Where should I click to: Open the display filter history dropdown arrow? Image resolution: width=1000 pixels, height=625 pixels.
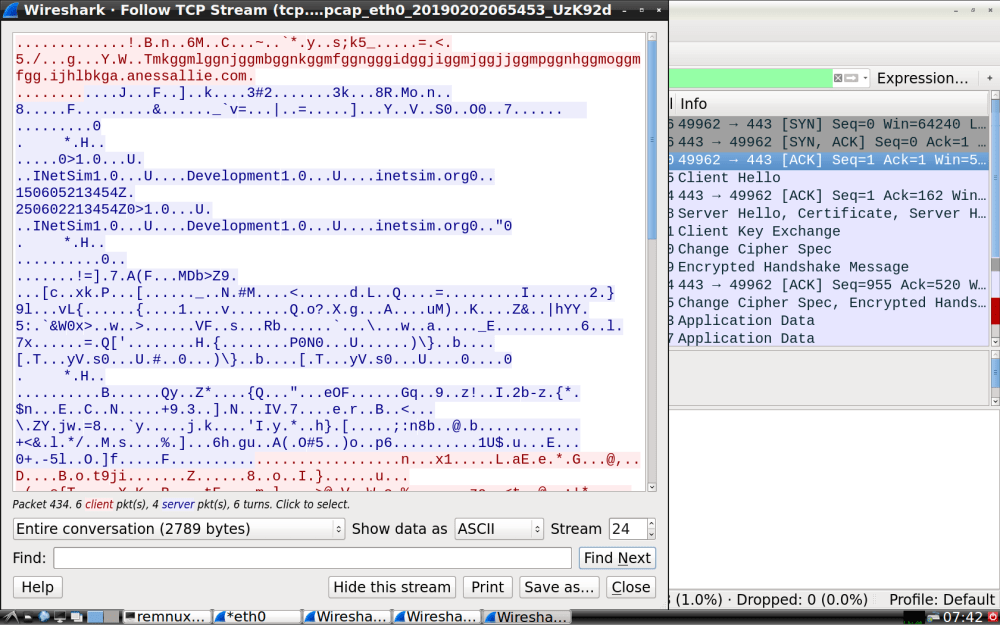point(864,78)
